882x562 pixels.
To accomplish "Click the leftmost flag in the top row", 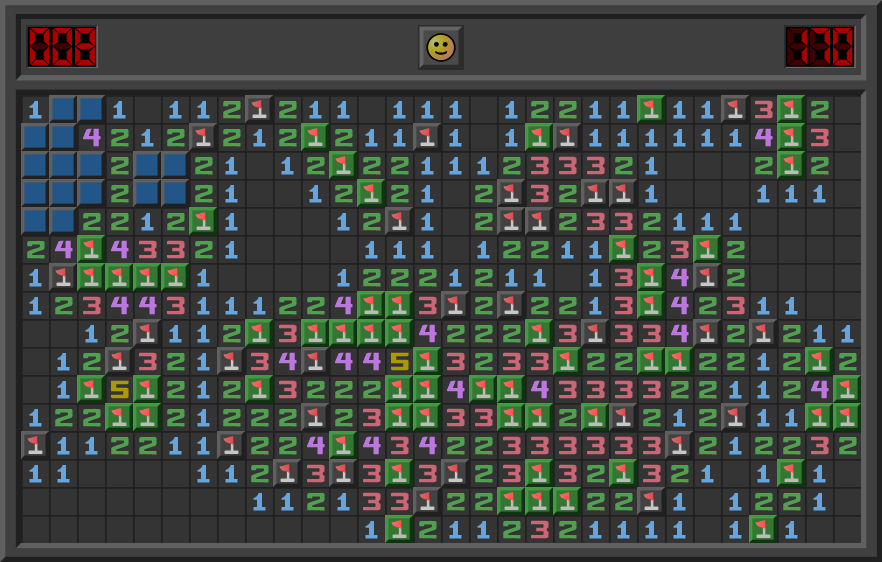I will pyautogui.click(x=259, y=109).
